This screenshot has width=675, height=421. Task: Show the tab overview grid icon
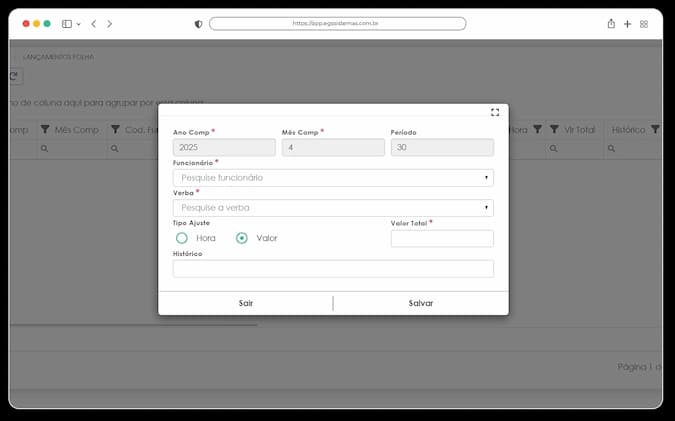pyautogui.click(x=644, y=24)
